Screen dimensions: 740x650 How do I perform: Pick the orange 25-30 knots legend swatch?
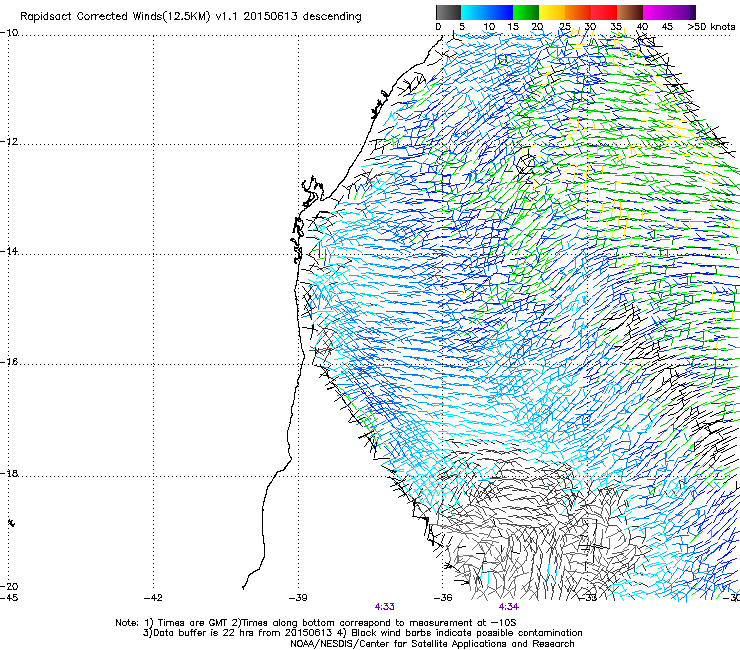[x=578, y=12]
